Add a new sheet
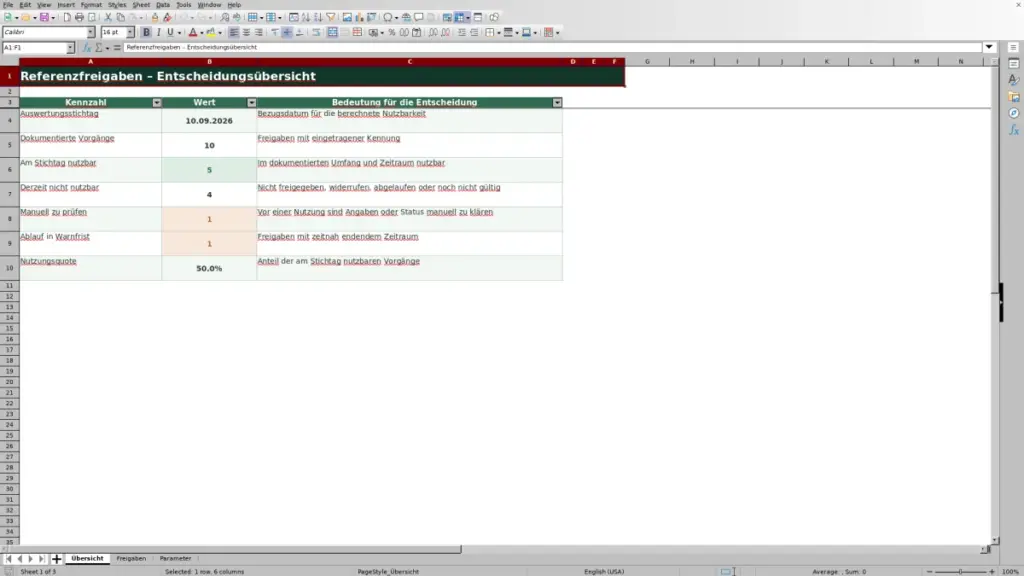 [x=56, y=559]
